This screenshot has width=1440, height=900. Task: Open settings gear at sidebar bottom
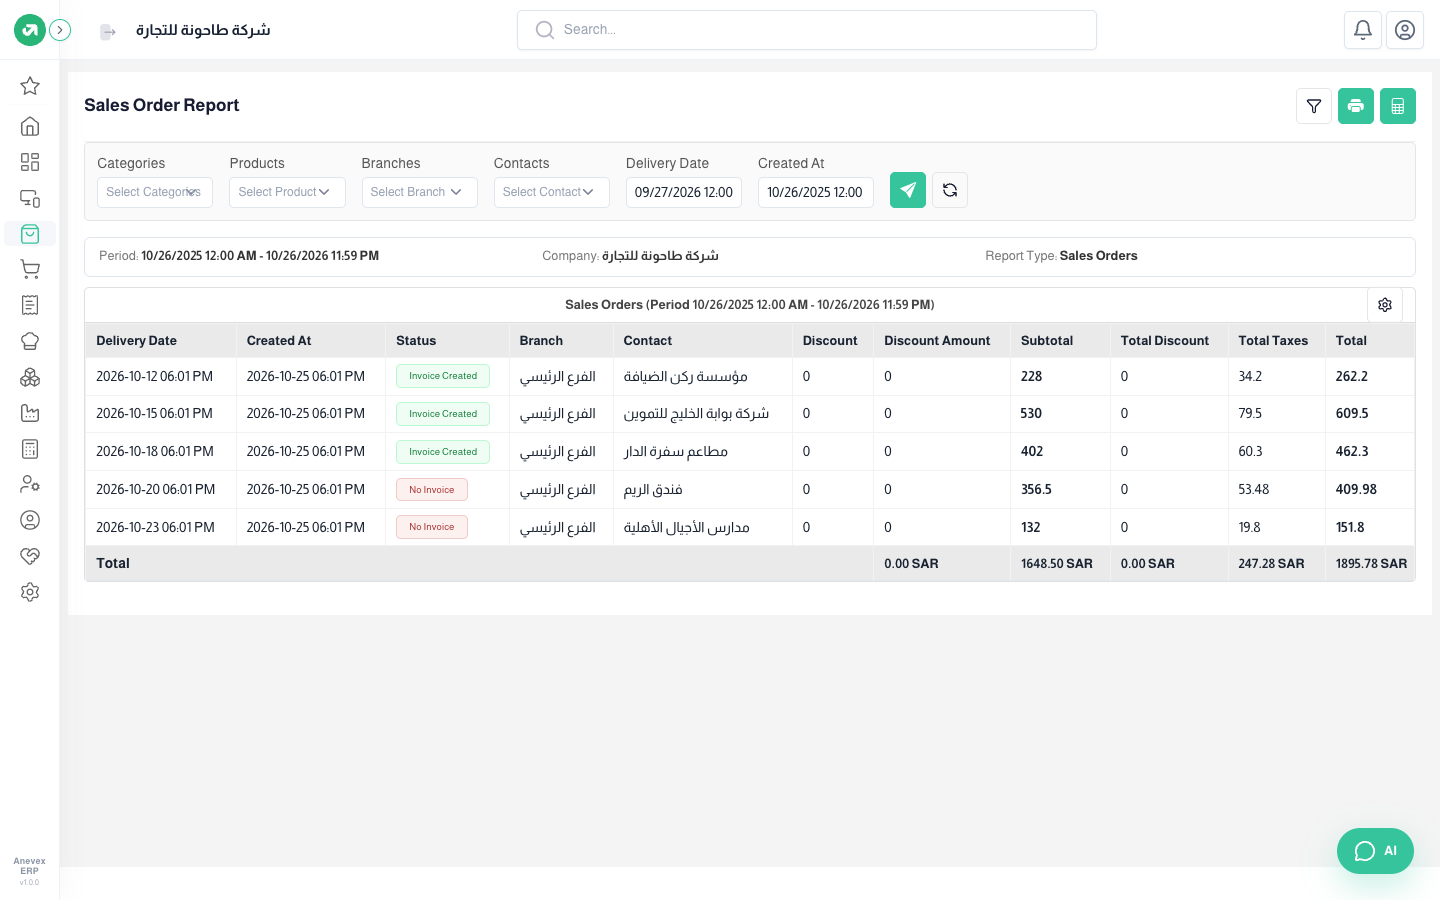pos(30,592)
